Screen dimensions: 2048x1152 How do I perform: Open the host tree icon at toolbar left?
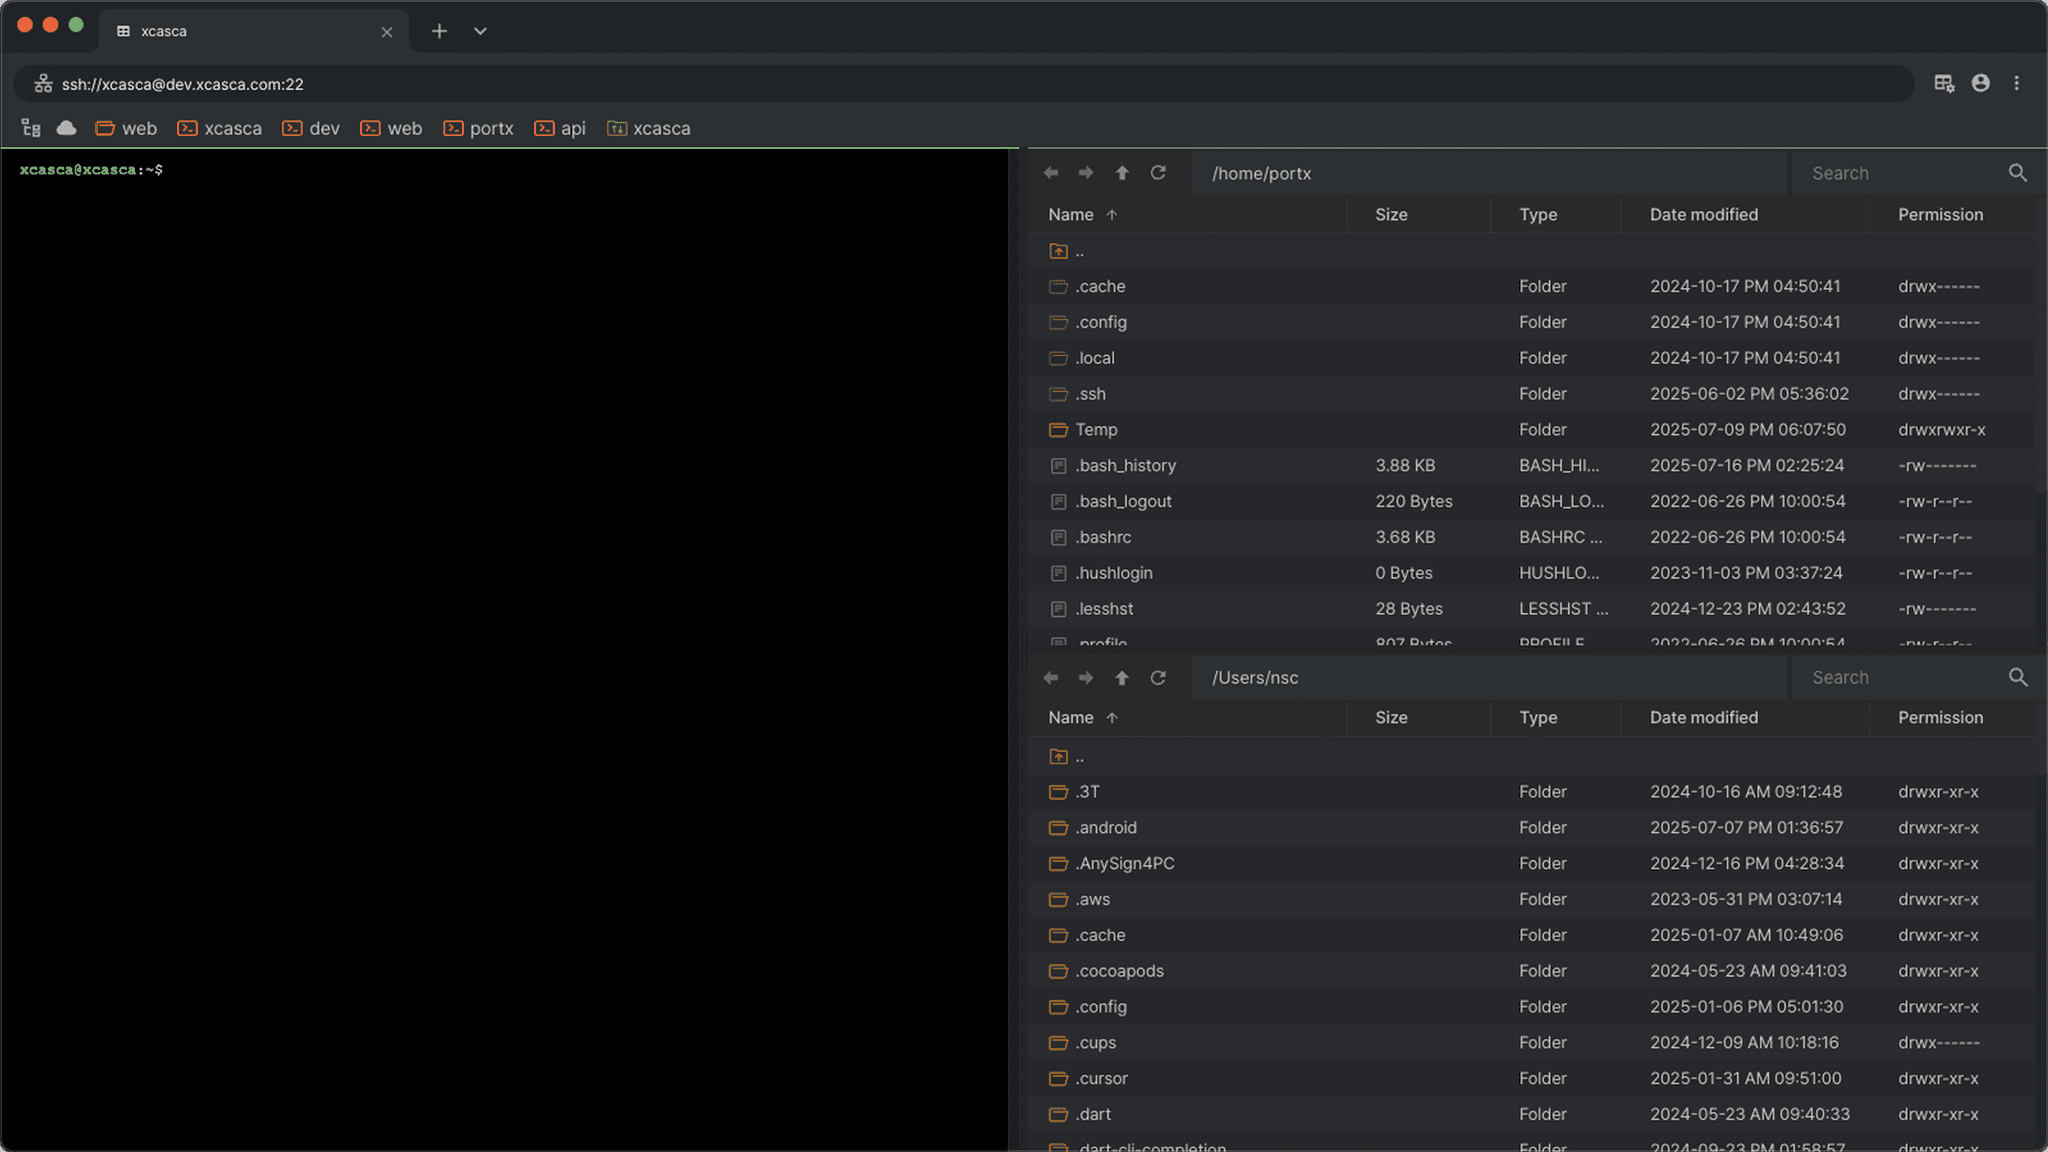coord(31,128)
